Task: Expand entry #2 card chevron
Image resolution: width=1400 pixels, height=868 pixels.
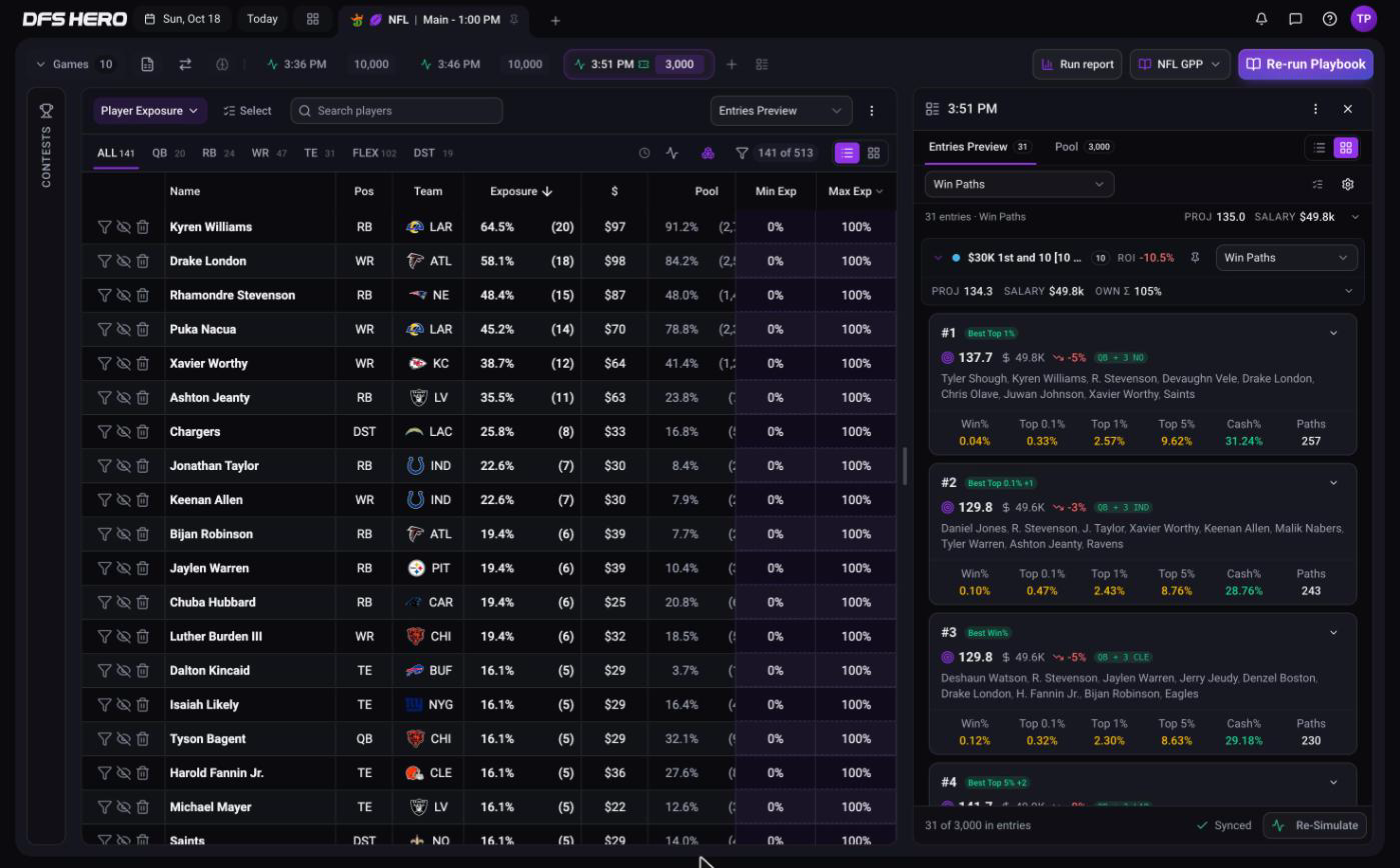Action: (1333, 483)
